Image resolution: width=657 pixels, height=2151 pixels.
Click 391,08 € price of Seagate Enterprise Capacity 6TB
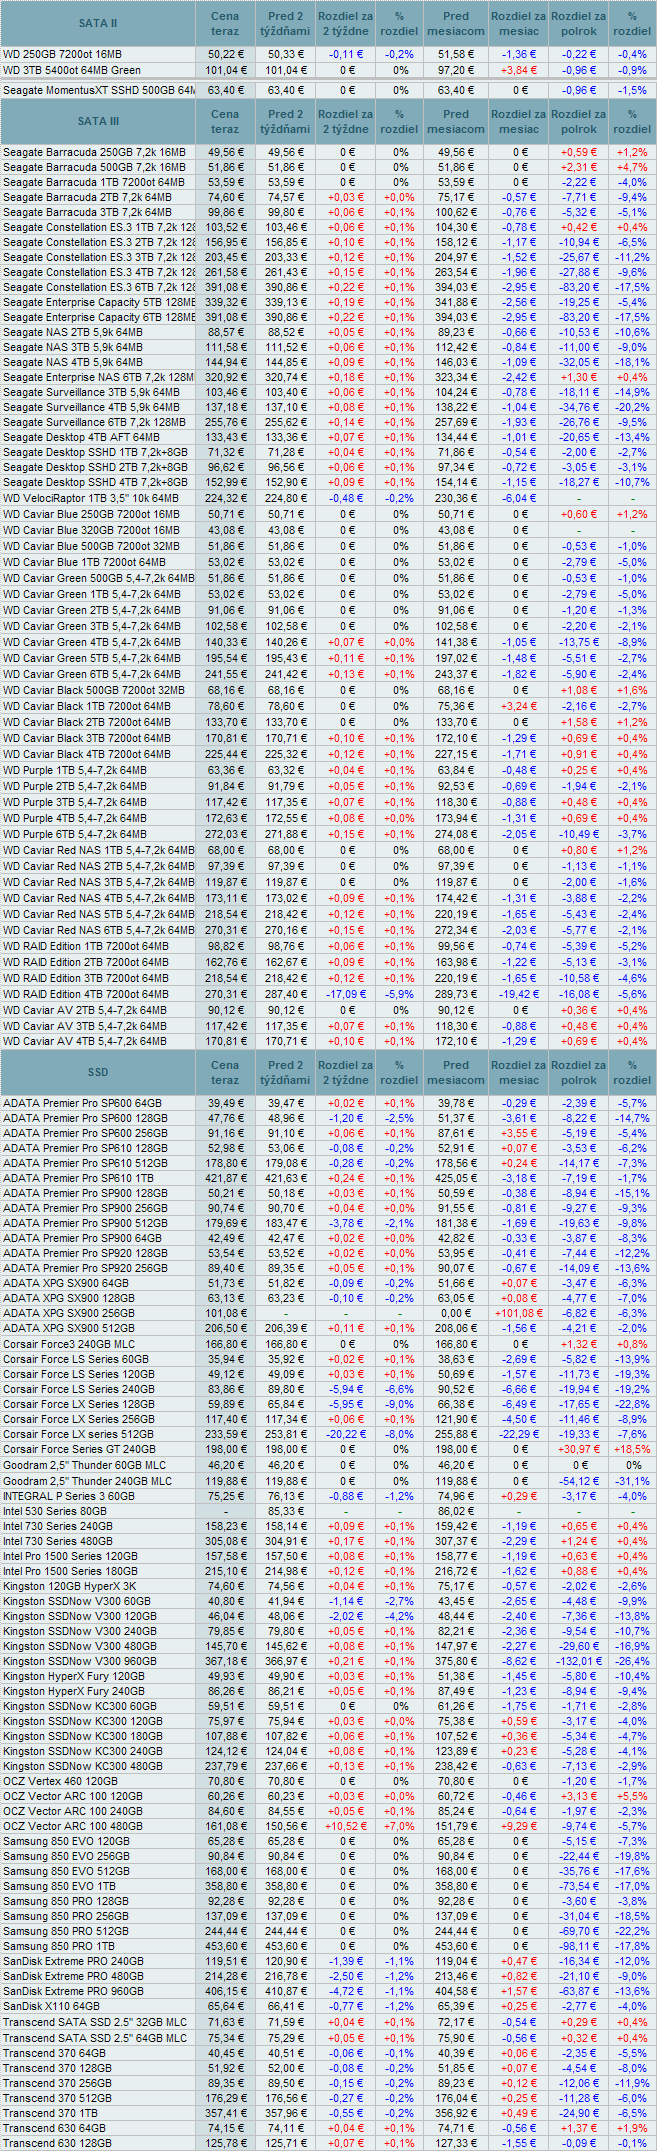(x=226, y=317)
